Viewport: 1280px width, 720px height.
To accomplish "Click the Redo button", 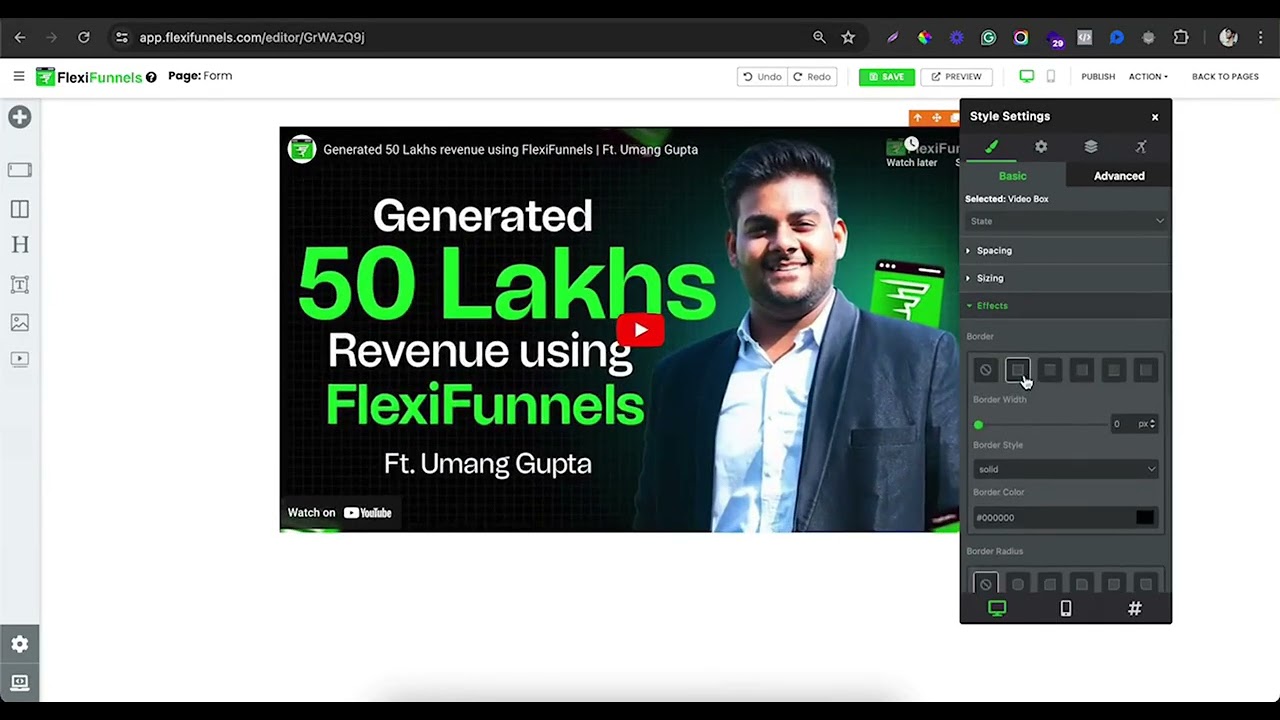I will point(812,77).
